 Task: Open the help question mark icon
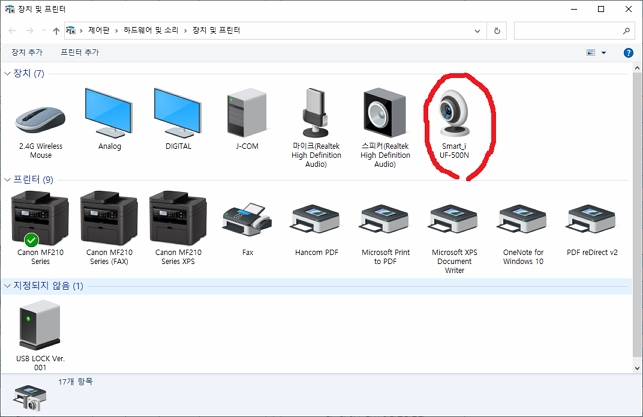coord(628,52)
